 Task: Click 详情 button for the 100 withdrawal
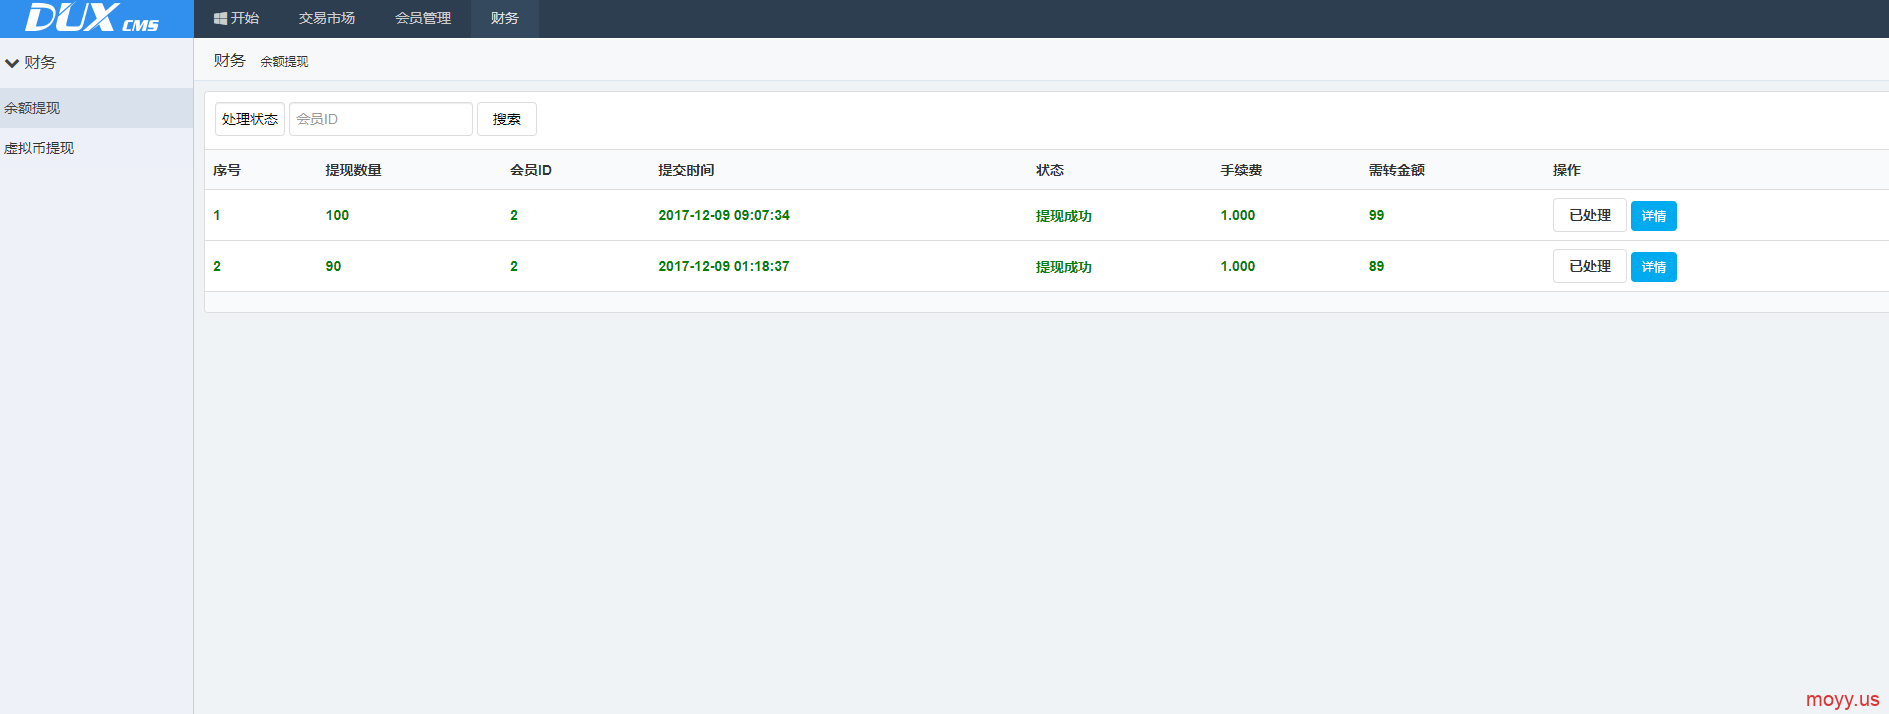click(x=1654, y=216)
